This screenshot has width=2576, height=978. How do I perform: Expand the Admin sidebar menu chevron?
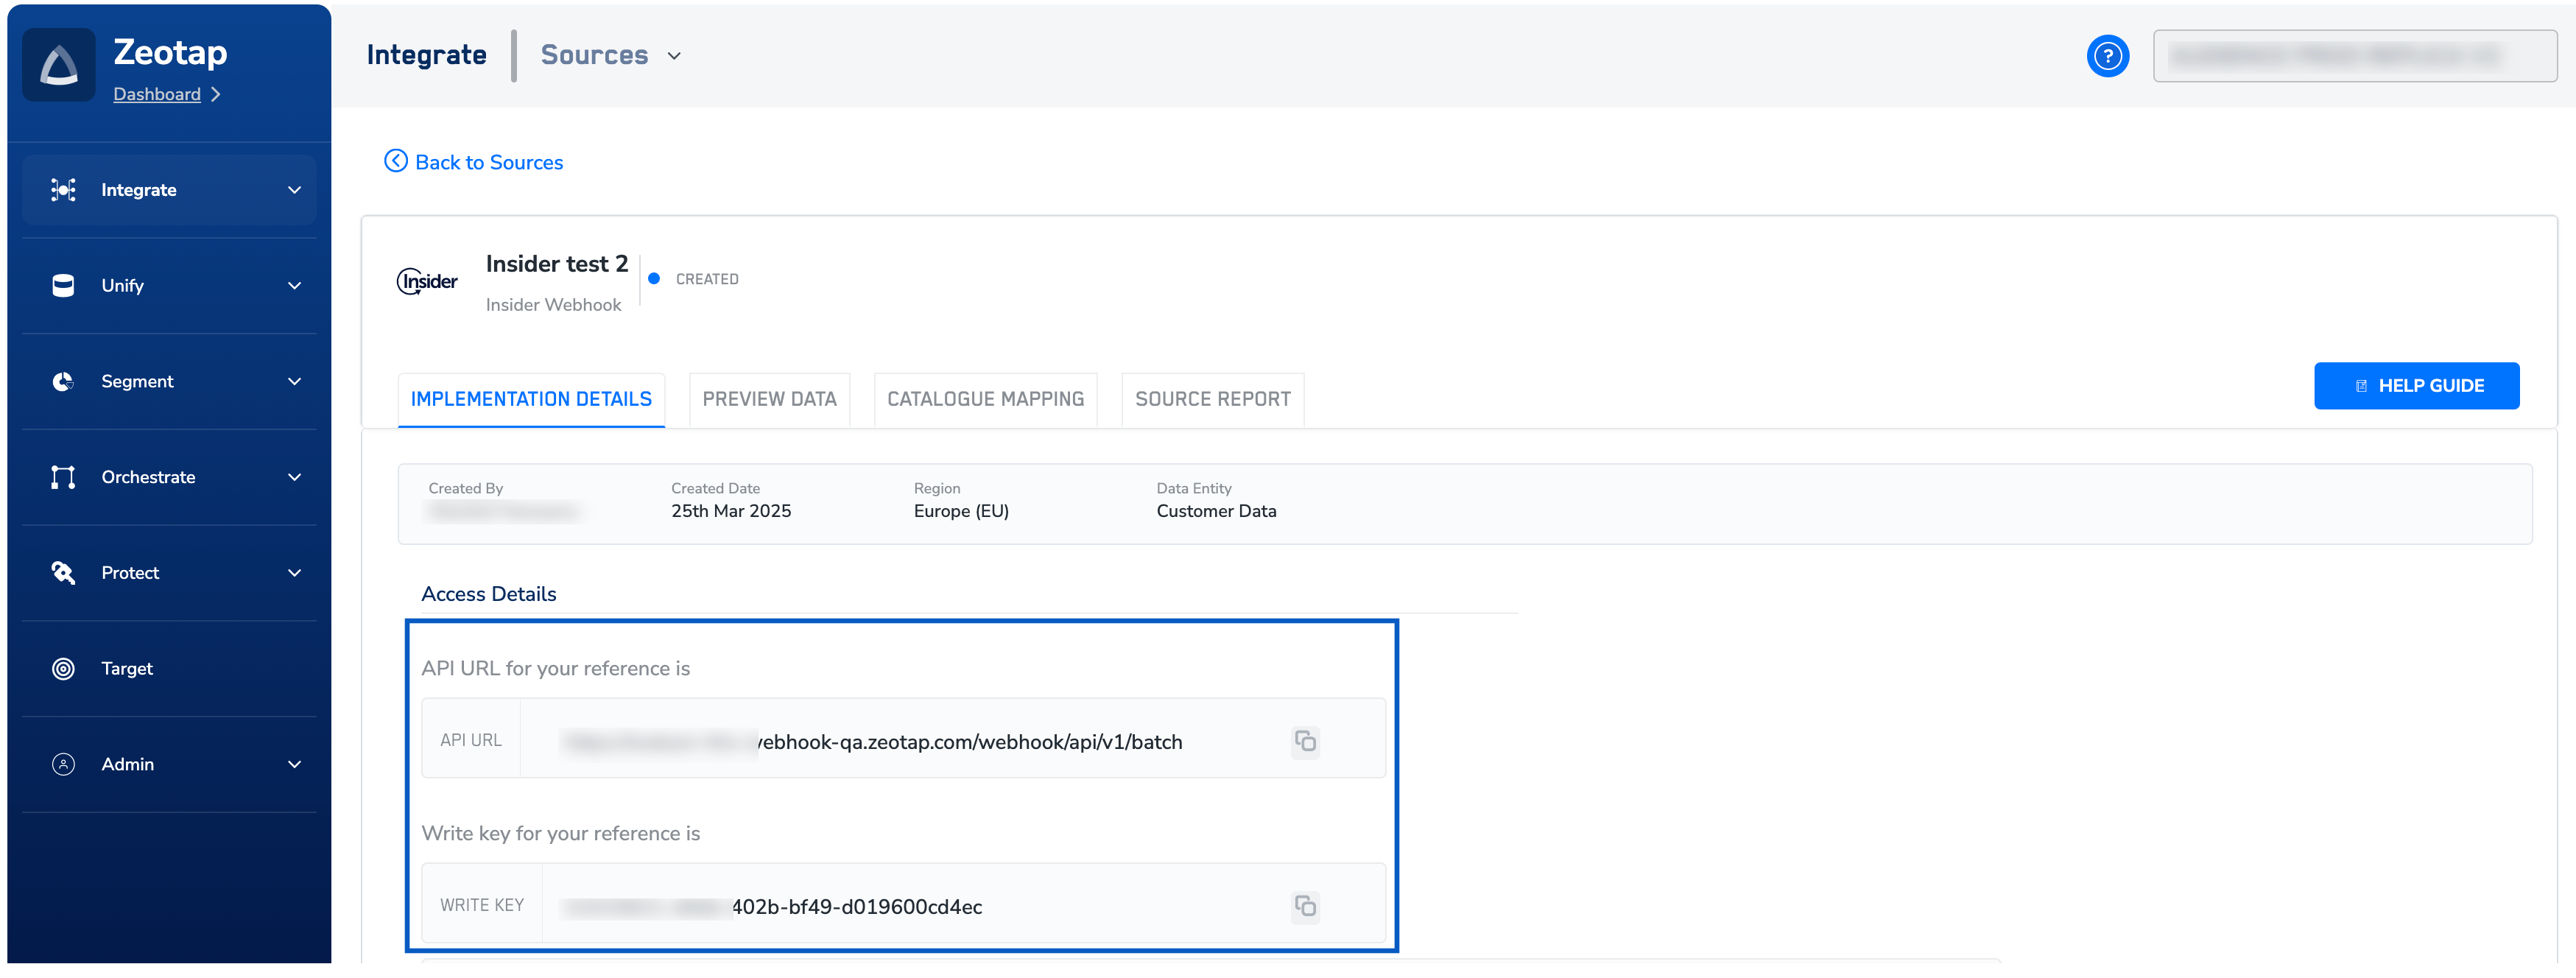tap(294, 764)
